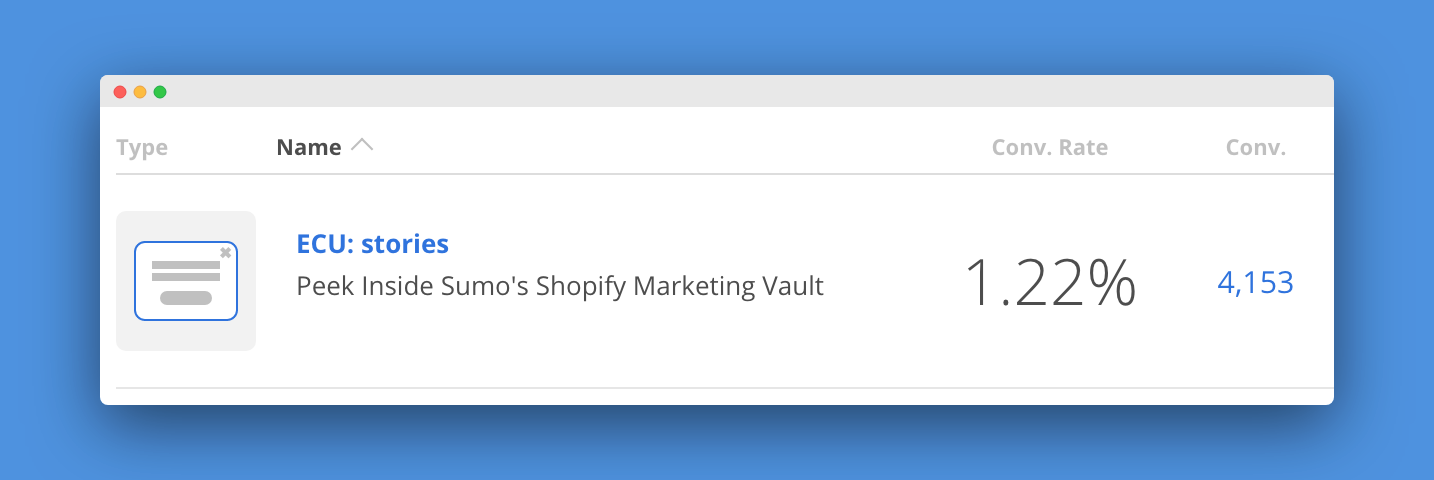Open the "ECU: stories" link

[x=372, y=243]
